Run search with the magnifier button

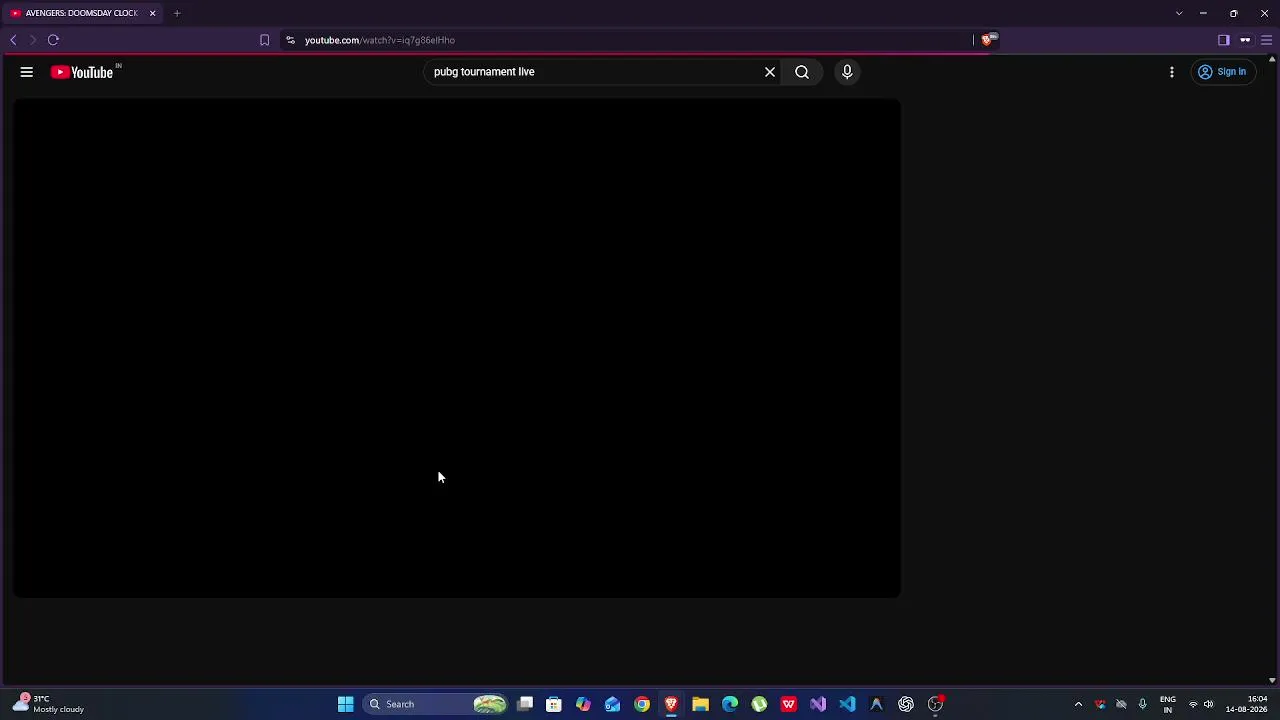coord(802,72)
